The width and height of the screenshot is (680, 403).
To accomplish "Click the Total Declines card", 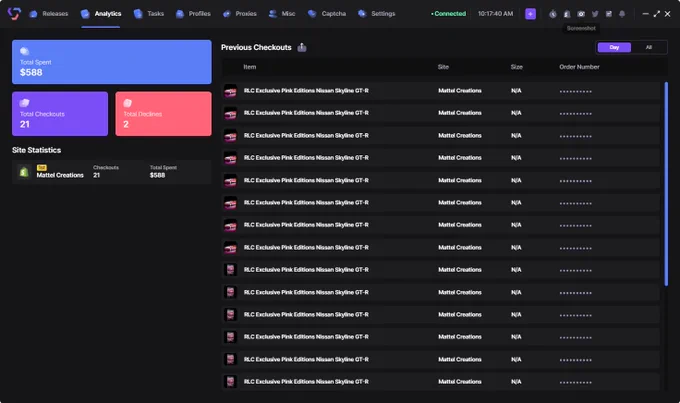I will pyautogui.click(x=163, y=114).
